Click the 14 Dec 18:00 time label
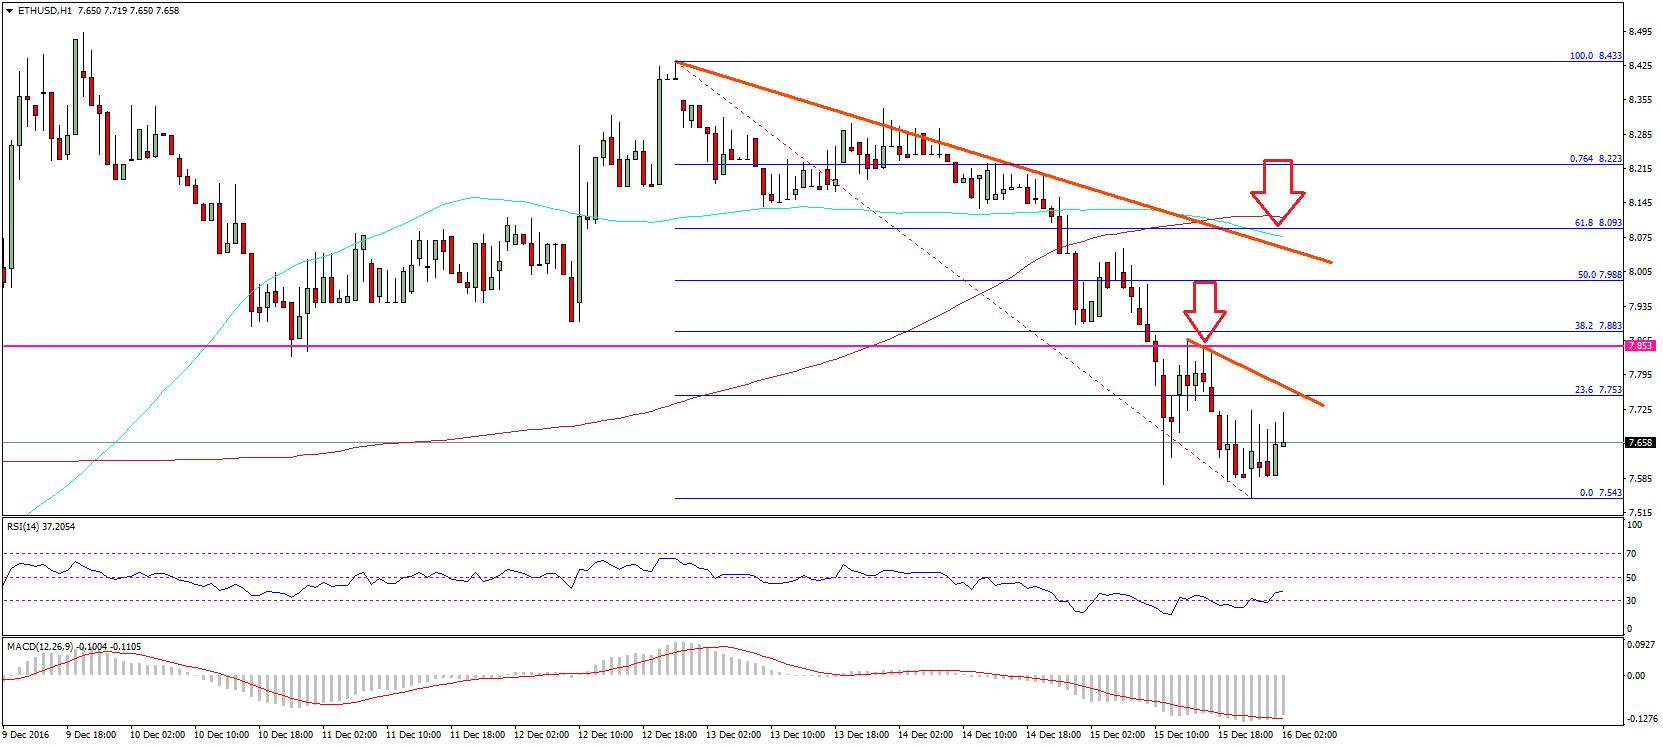1663x746 pixels. (1054, 735)
